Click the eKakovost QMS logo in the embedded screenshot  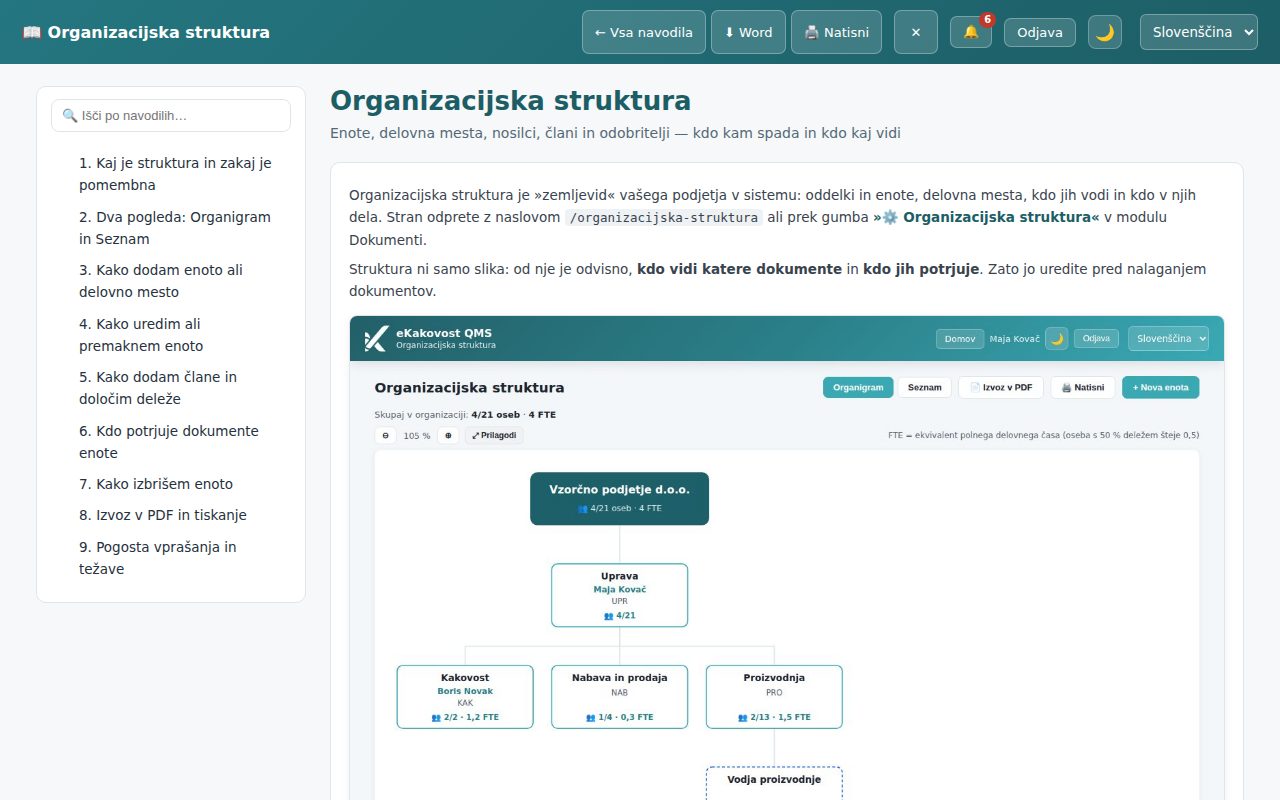[375, 339]
